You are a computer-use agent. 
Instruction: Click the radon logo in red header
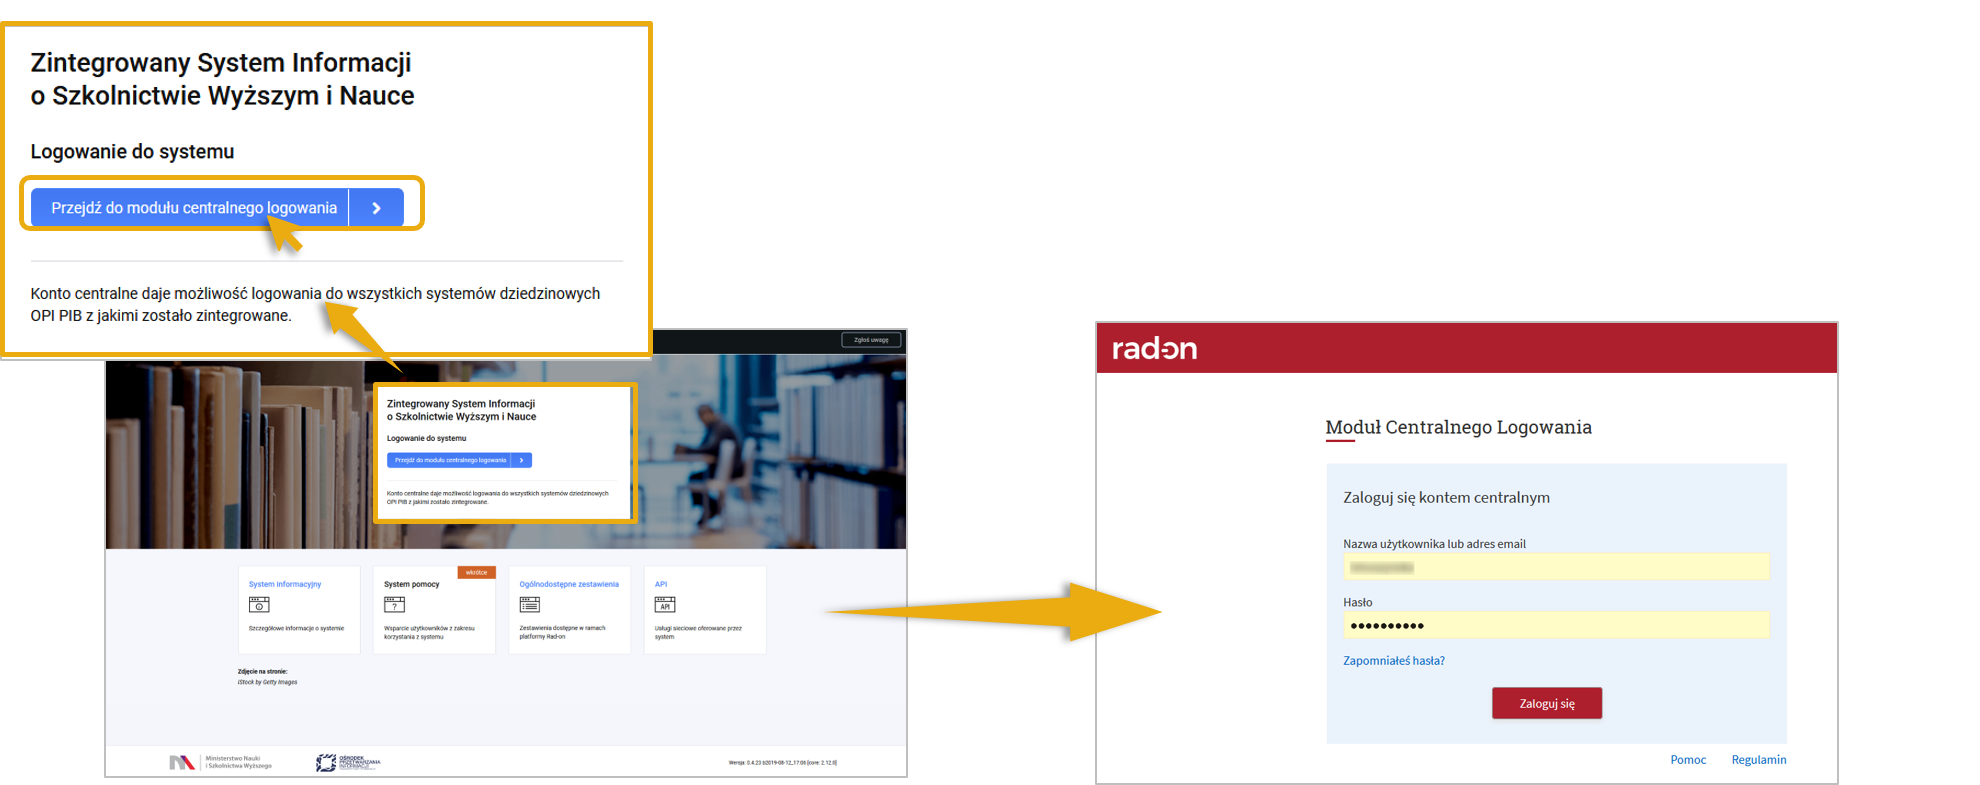pos(1154,349)
